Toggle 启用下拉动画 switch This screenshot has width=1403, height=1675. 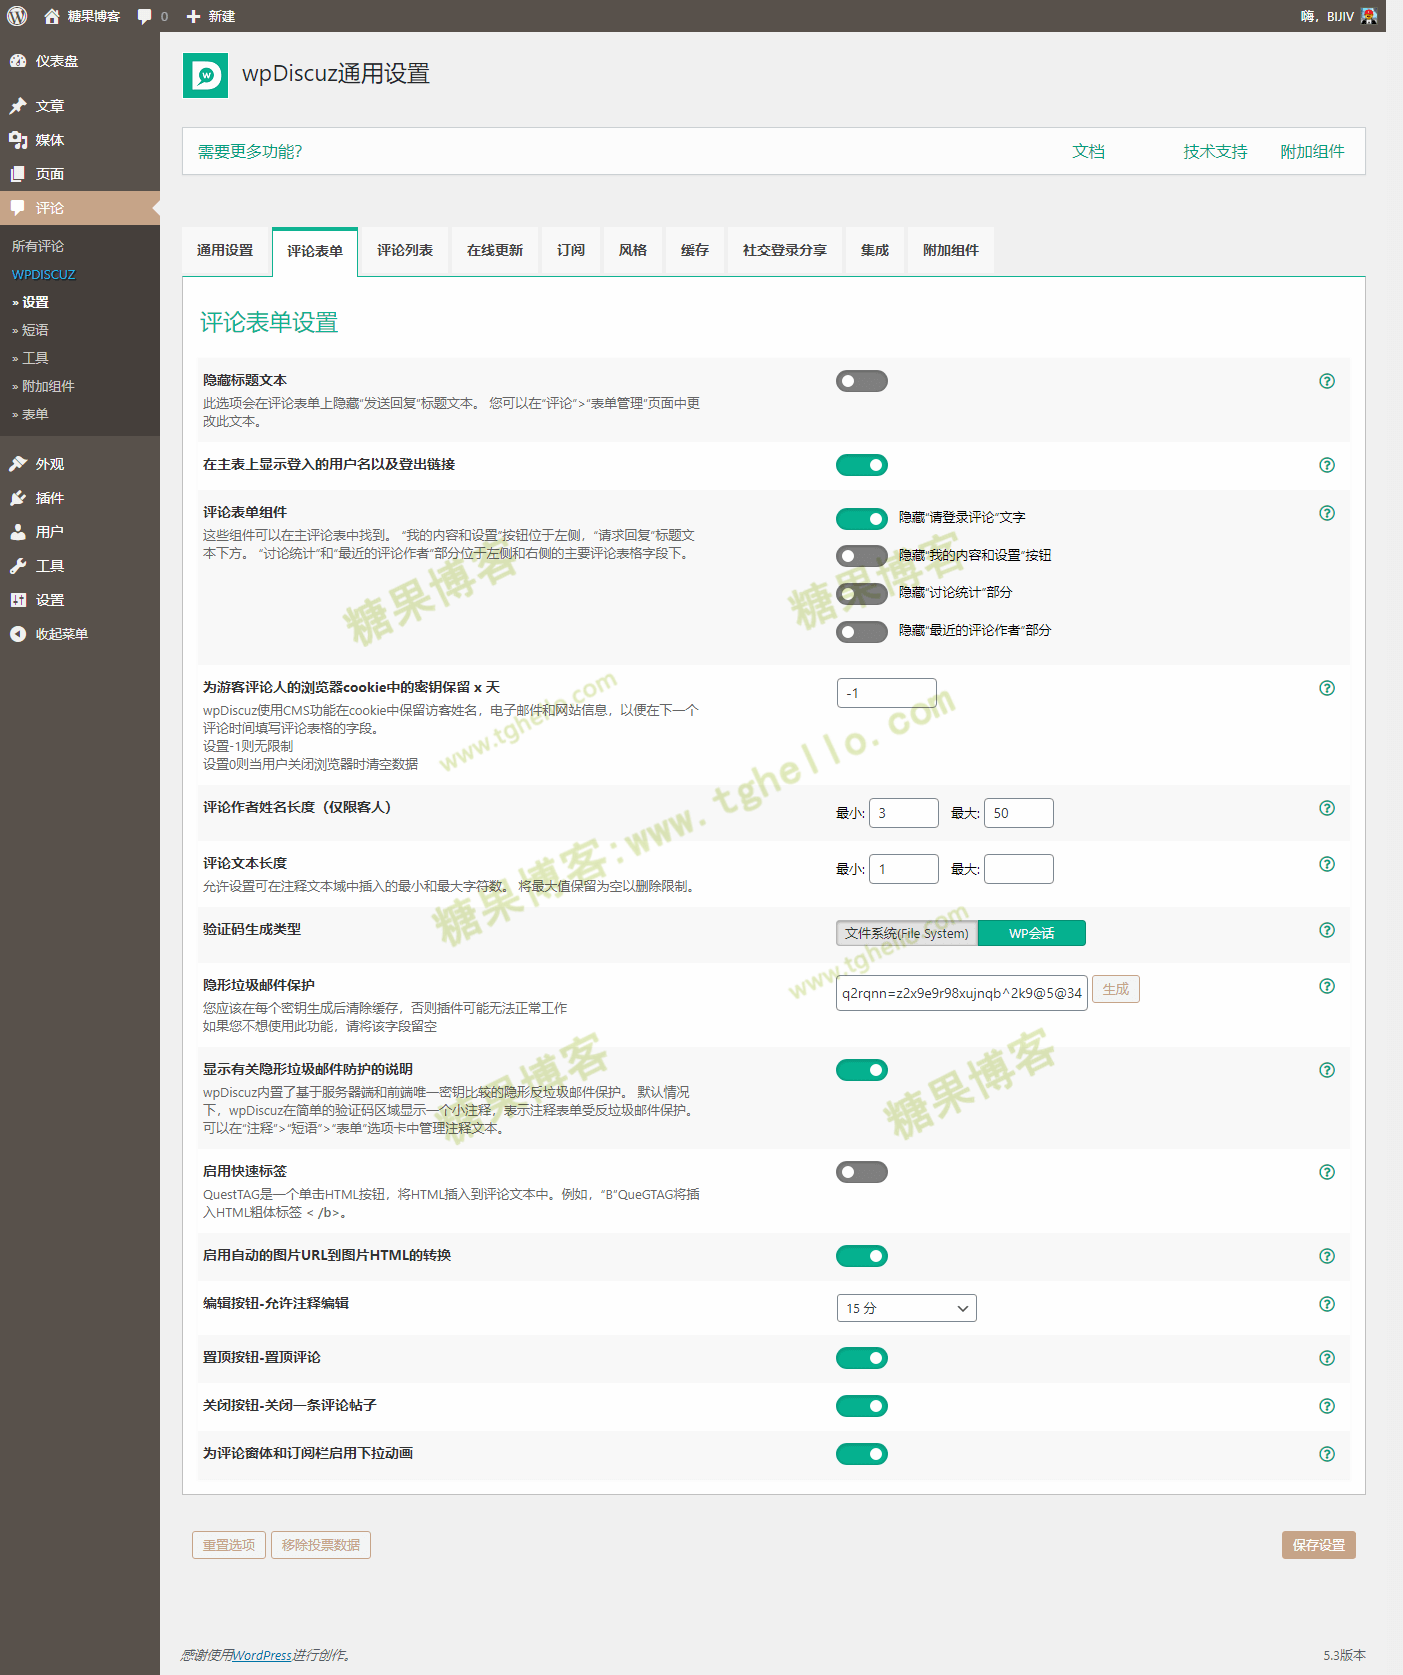(862, 1454)
